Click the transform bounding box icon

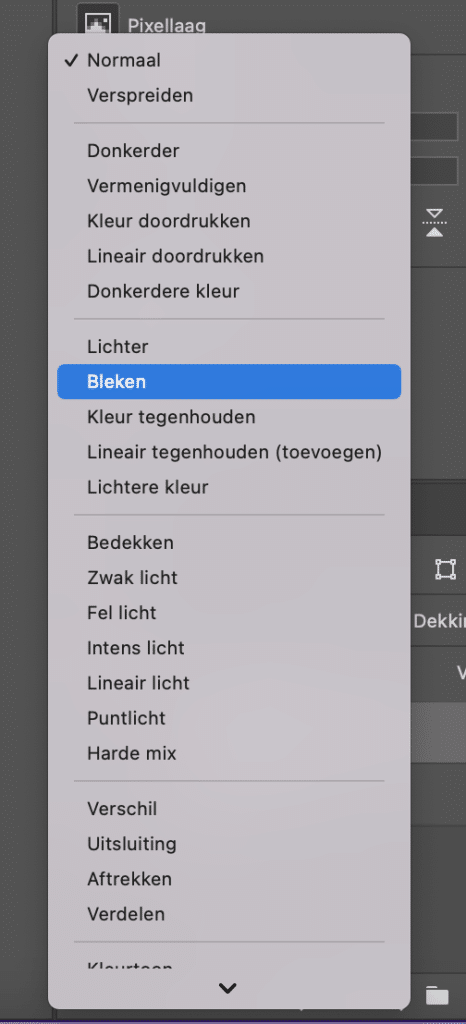click(x=445, y=569)
